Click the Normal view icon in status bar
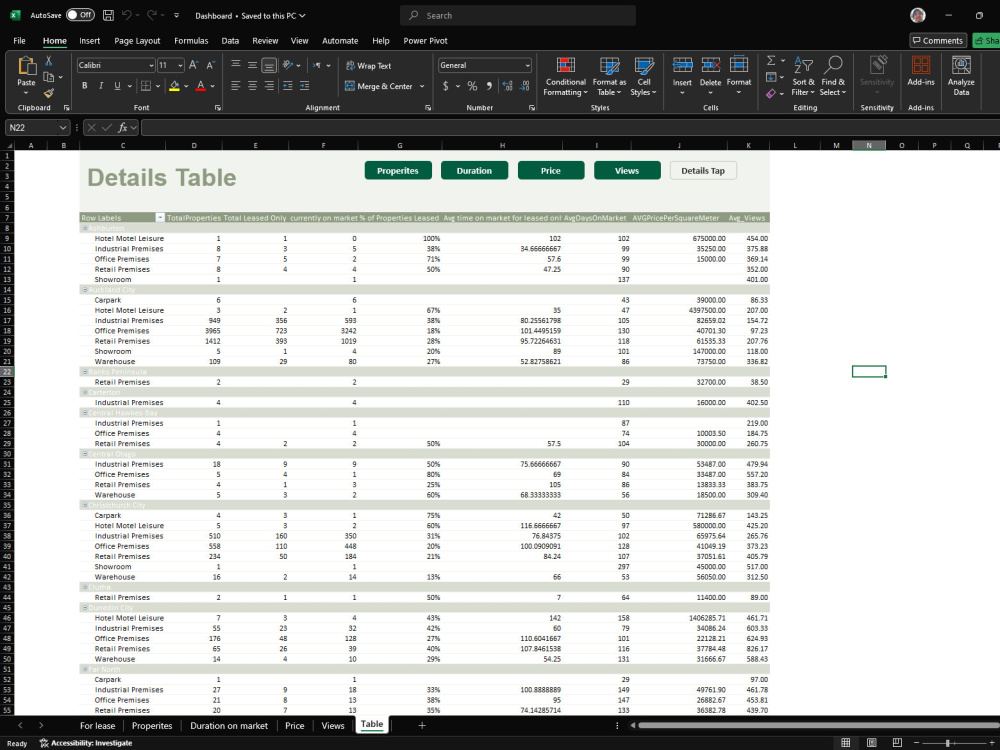The height and width of the screenshot is (750, 1000). click(x=846, y=742)
